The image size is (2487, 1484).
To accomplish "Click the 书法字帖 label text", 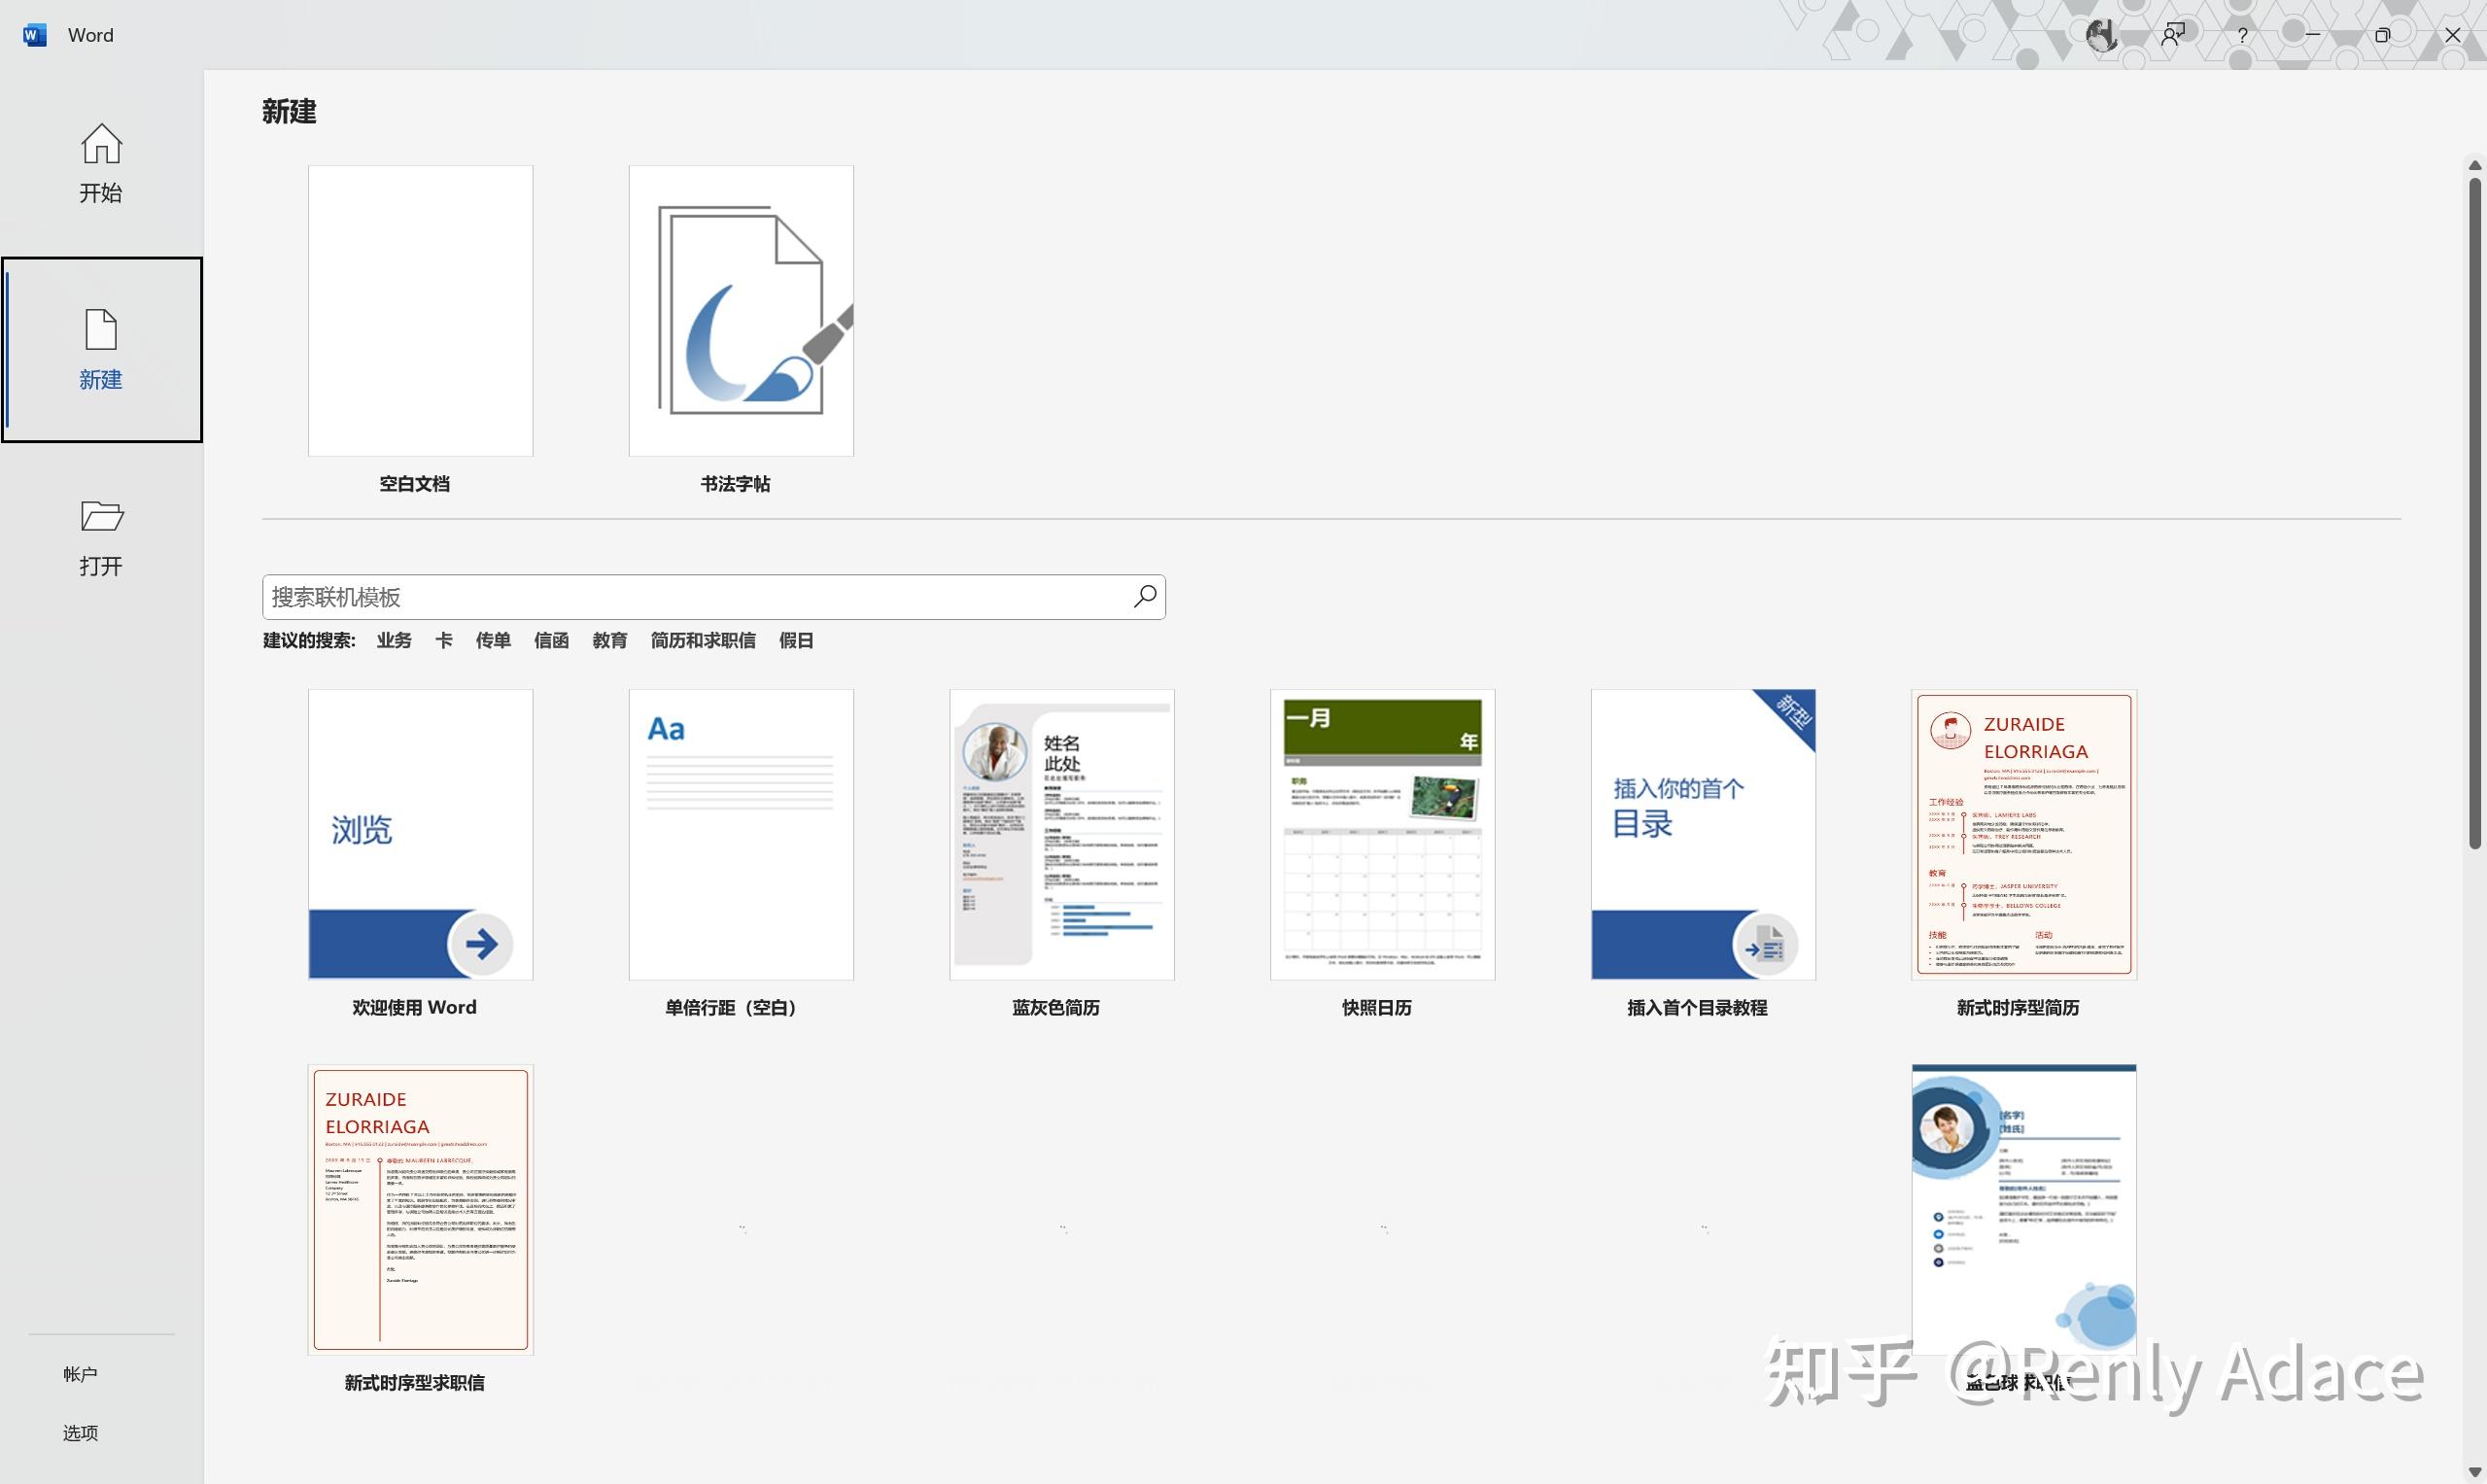I will point(735,484).
